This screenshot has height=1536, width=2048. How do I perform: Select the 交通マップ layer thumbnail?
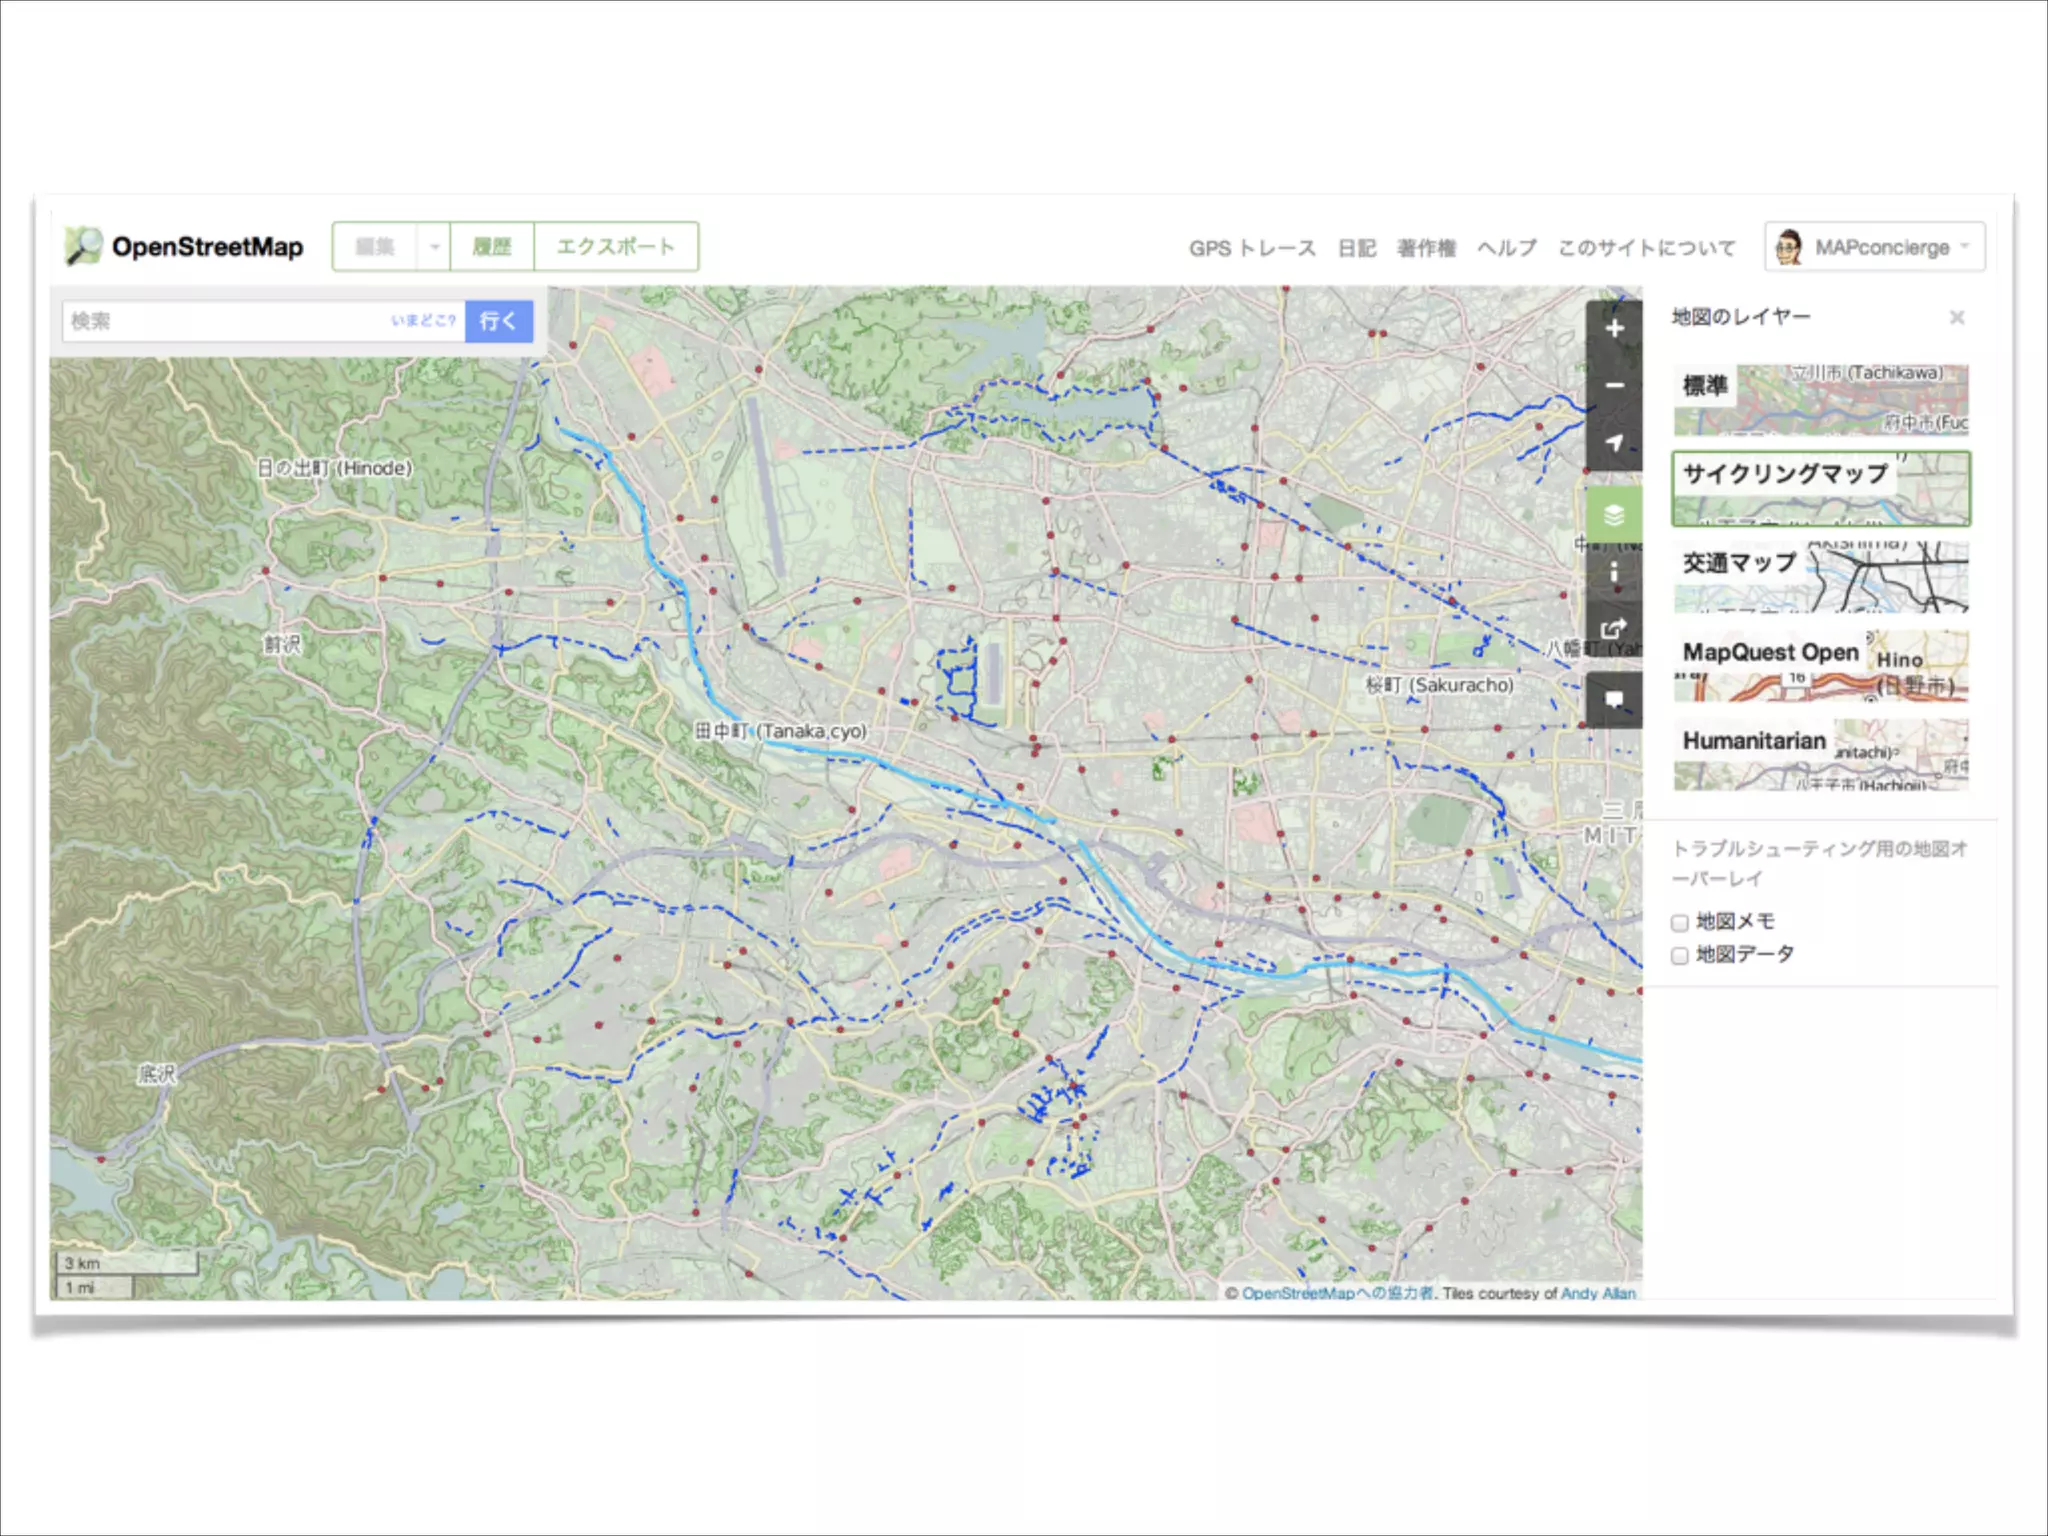click(x=1820, y=577)
